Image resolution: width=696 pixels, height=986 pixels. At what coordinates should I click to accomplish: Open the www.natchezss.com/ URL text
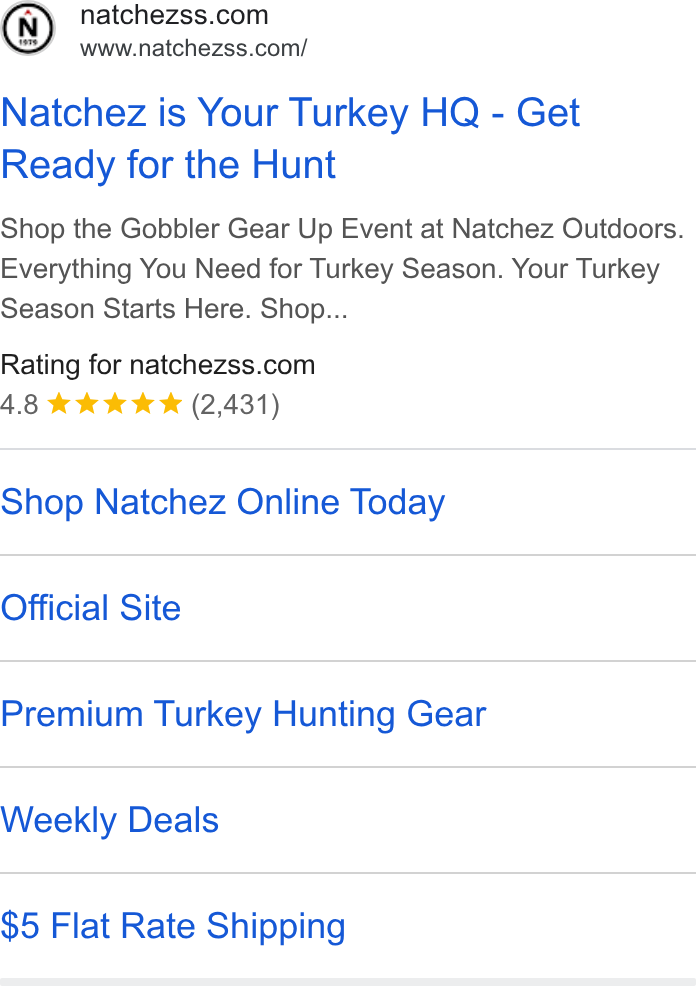[194, 48]
